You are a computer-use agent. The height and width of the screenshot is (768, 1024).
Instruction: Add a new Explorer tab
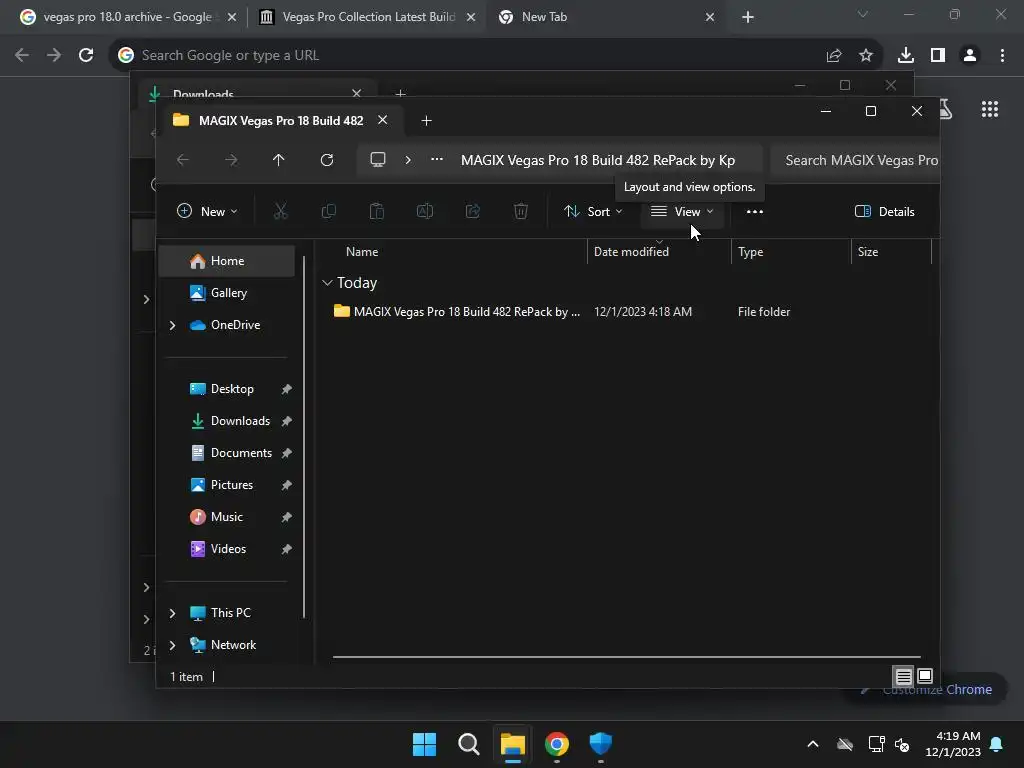[426, 121]
